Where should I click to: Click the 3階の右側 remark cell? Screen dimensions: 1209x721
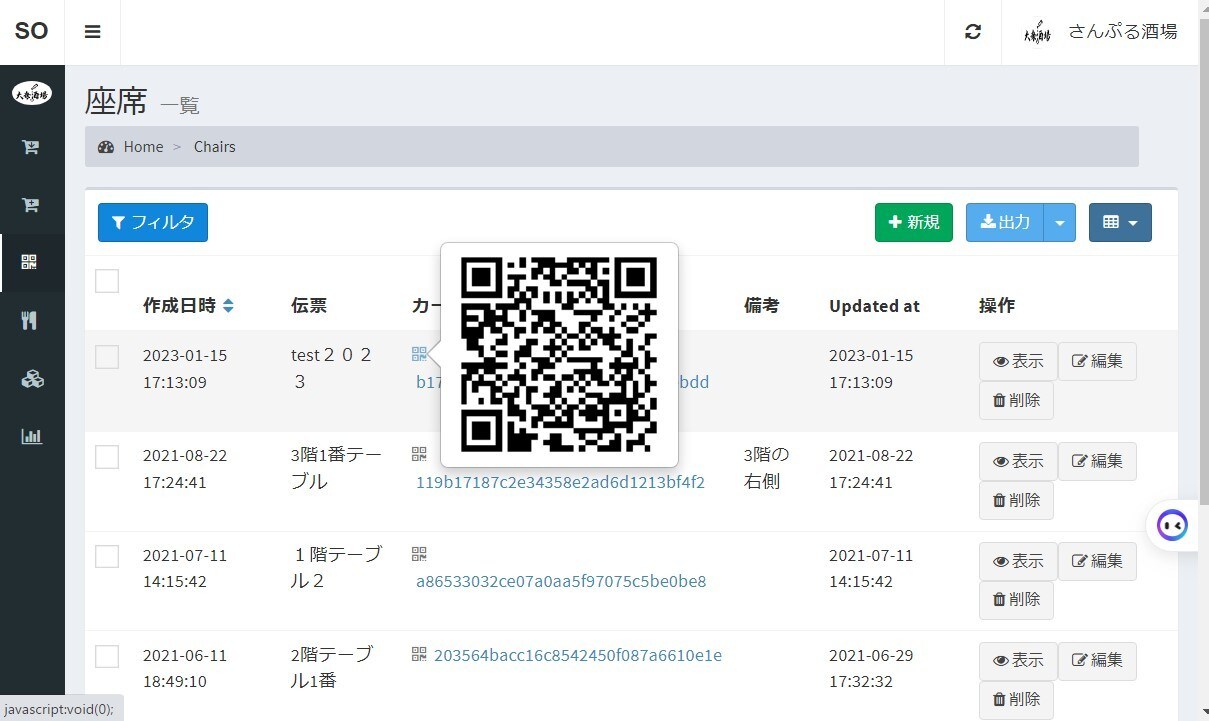click(767, 468)
